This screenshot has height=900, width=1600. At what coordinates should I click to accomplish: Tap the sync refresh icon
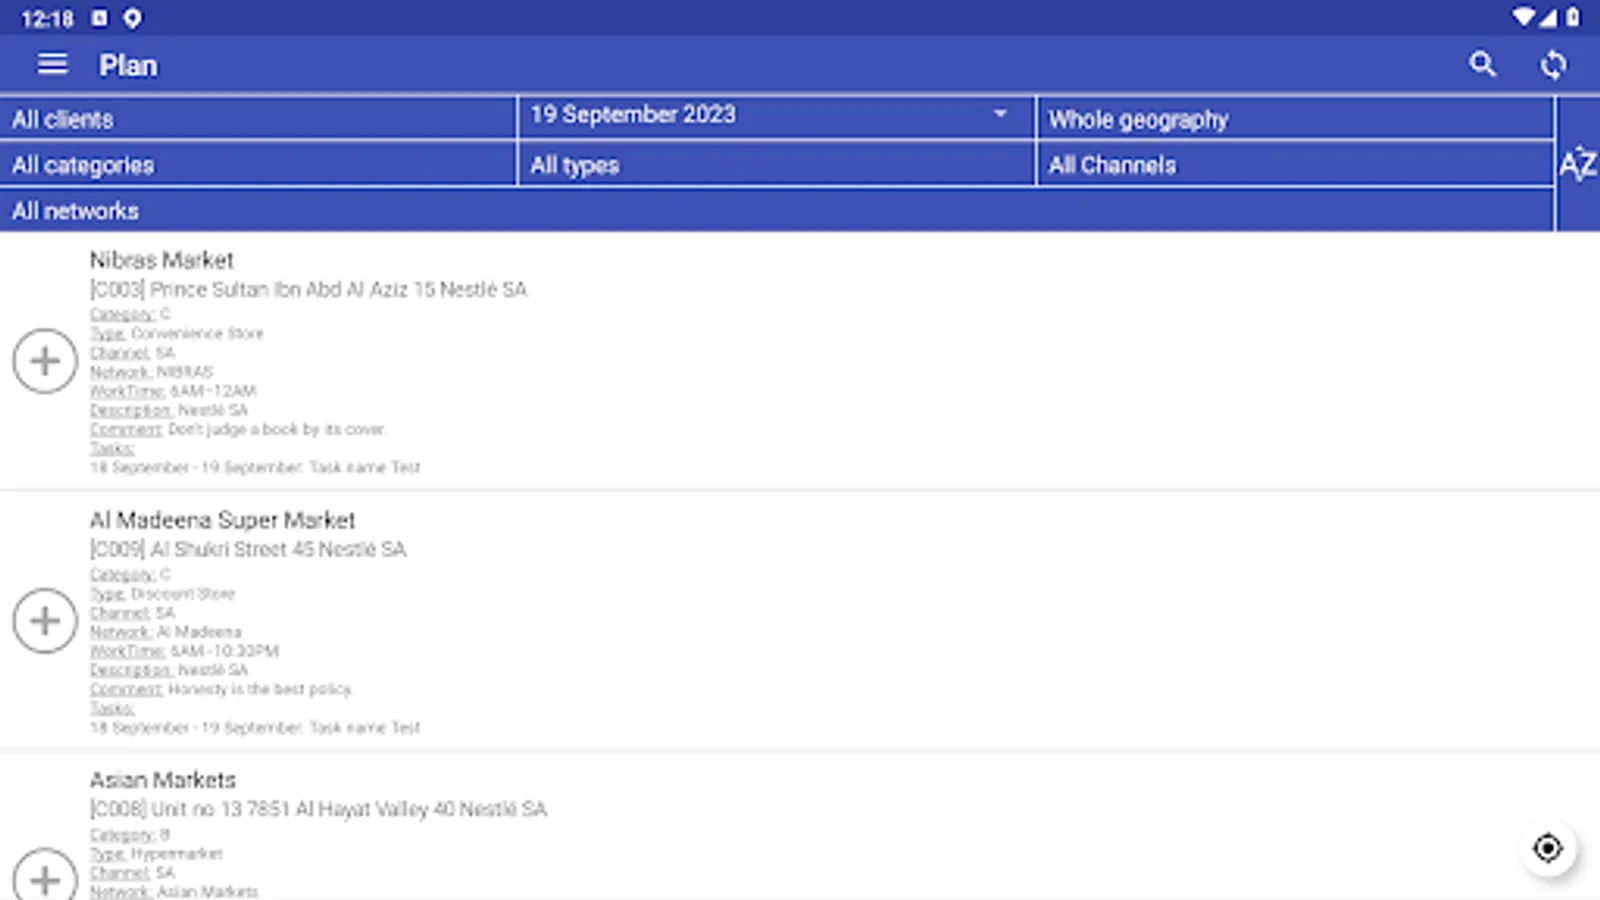pyautogui.click(x=1553, y=65)
